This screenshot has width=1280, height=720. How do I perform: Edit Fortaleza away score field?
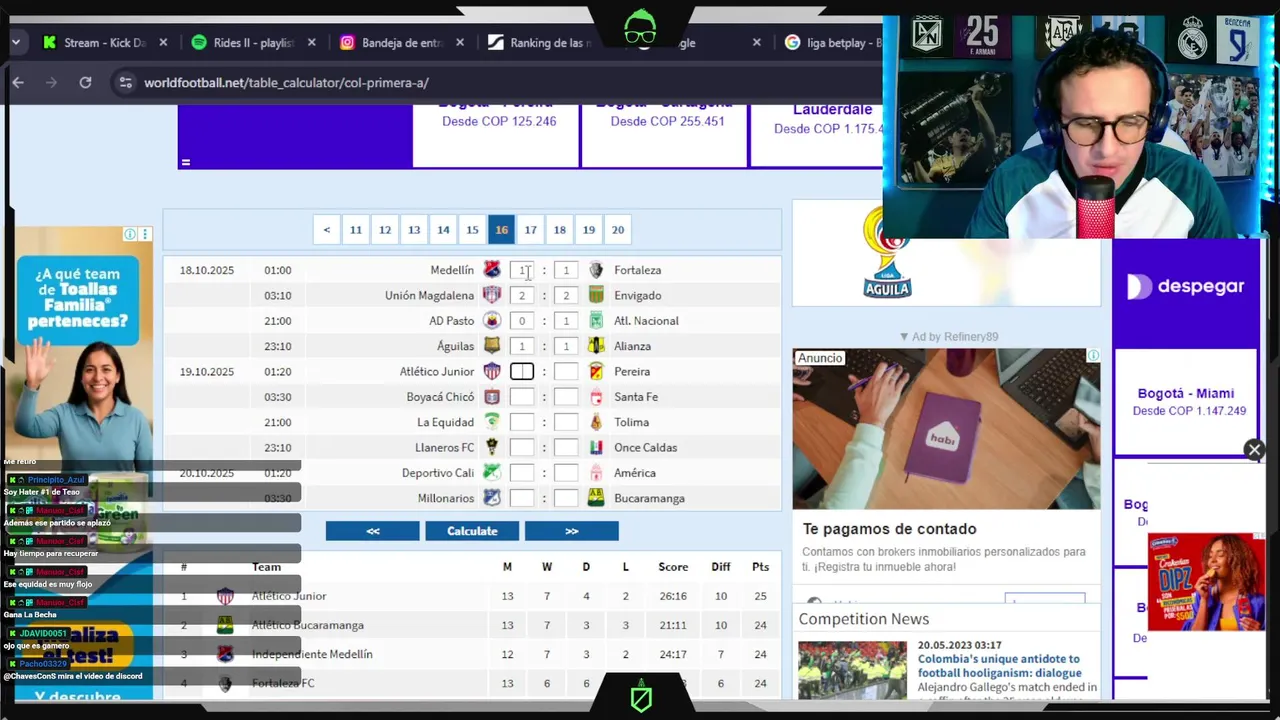[x=566, y=270]
